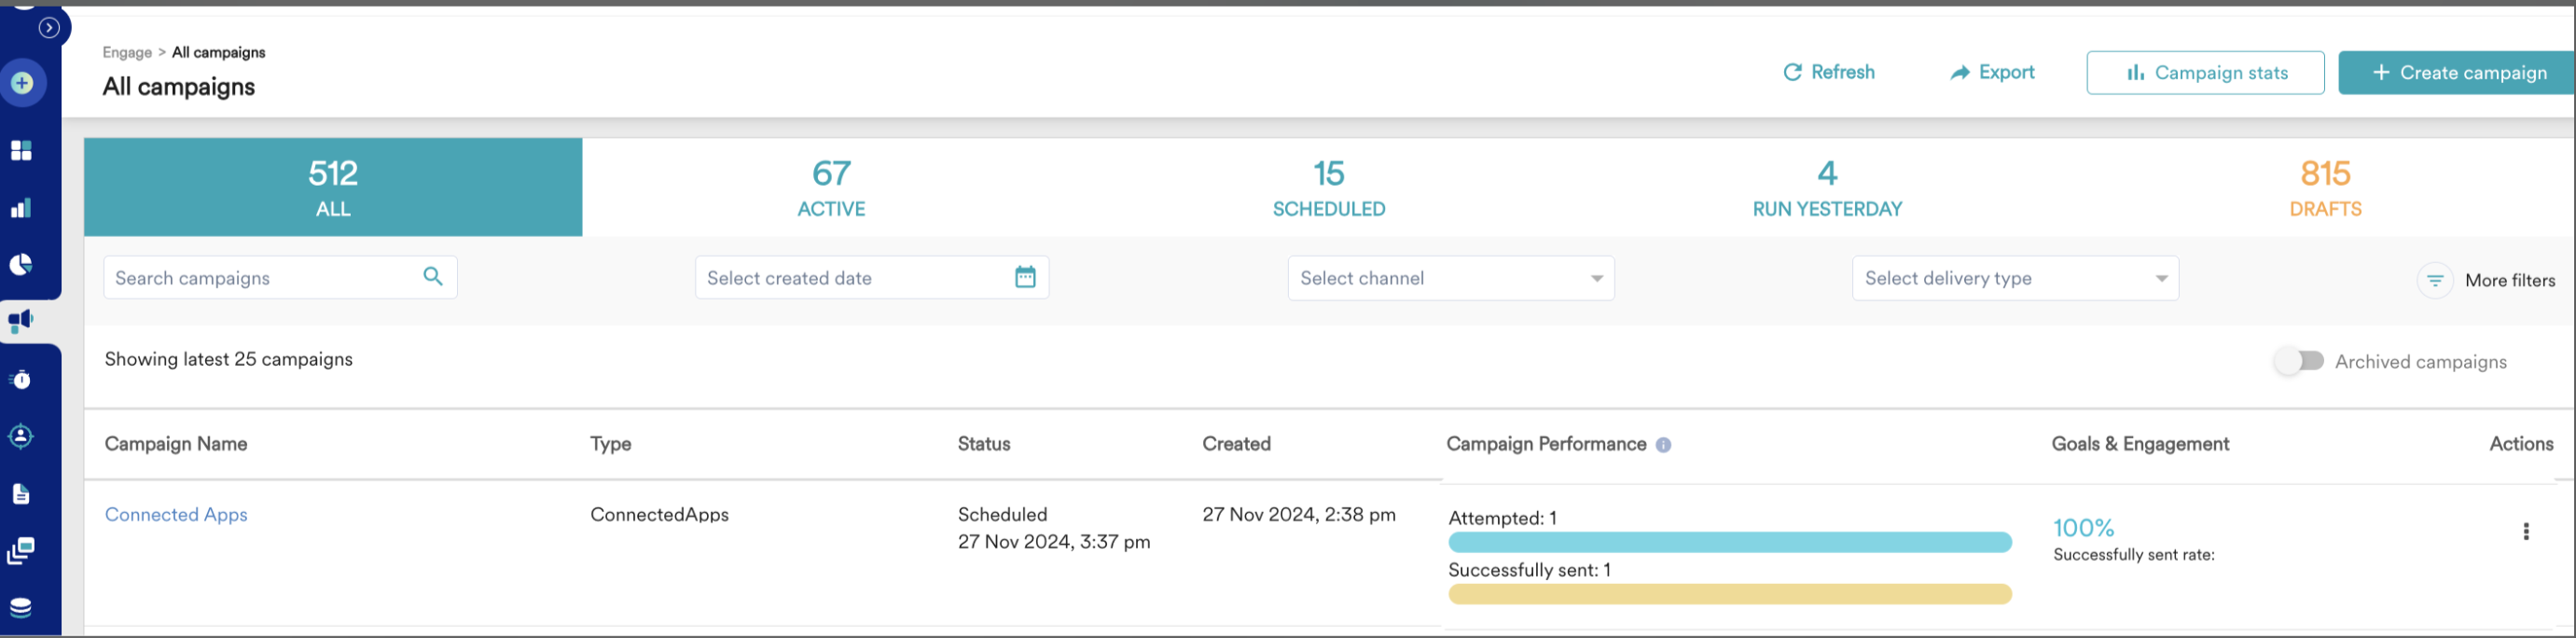Expand the sidebar with the chevron arrow
This screenshot has height=638, width=2576.
[48, 28]
